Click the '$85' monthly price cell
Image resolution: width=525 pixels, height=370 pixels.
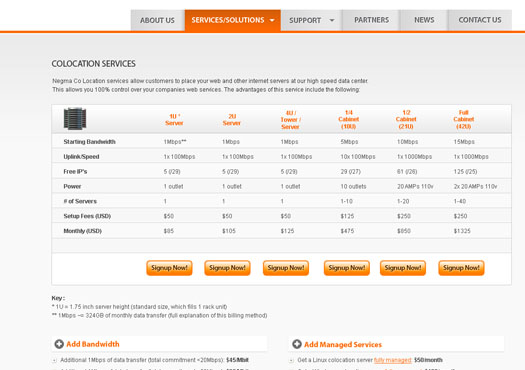(169, 231)
